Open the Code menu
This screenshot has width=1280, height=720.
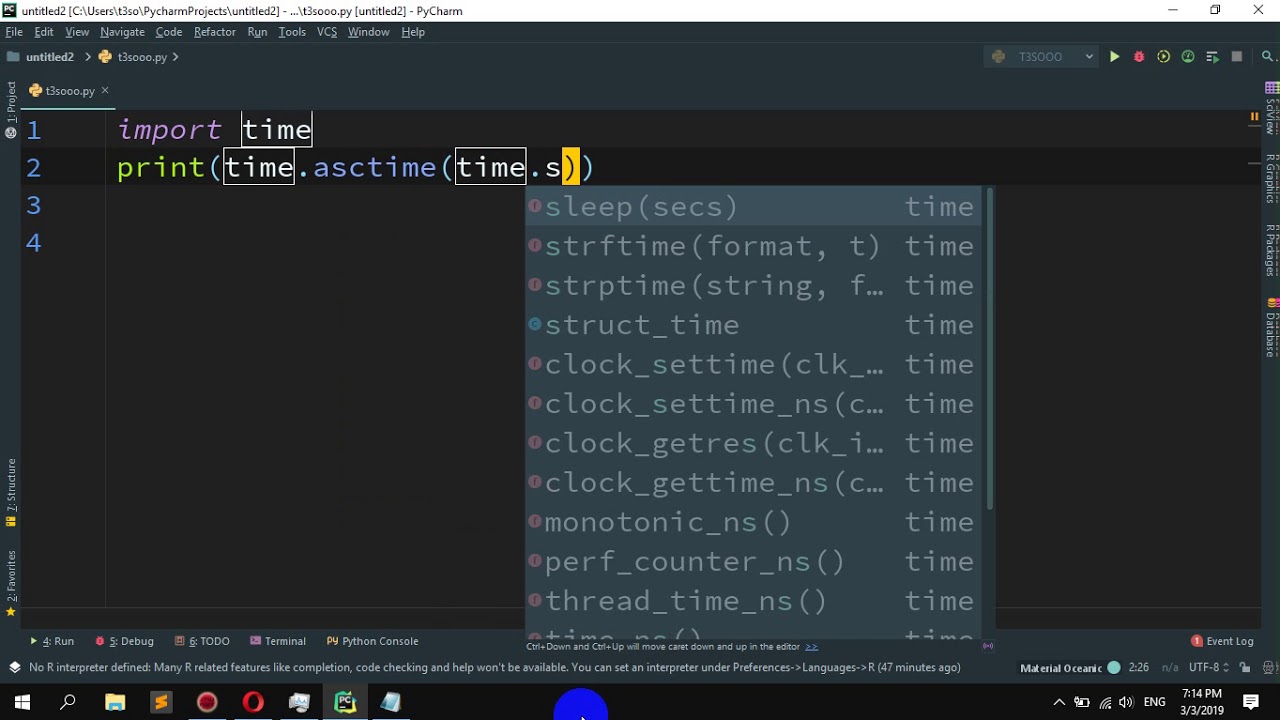[169, 32]
